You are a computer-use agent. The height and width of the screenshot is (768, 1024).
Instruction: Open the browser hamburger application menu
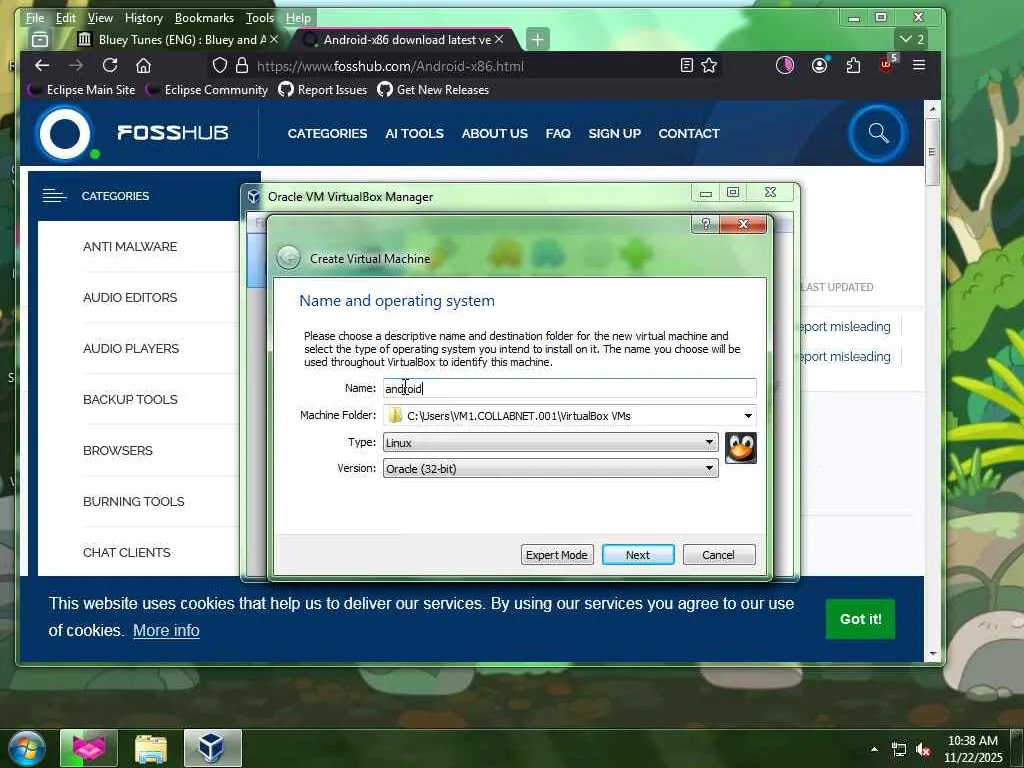(x=919, y=65)
